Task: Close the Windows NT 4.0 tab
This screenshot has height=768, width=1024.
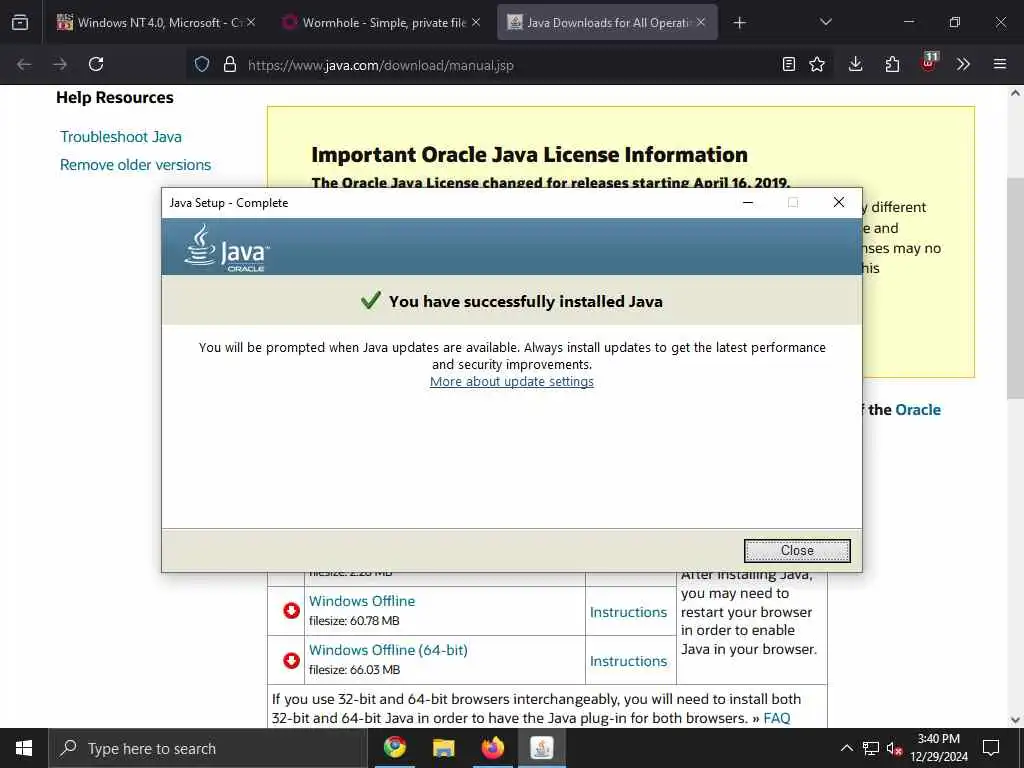Action: [x=251, y=22]
